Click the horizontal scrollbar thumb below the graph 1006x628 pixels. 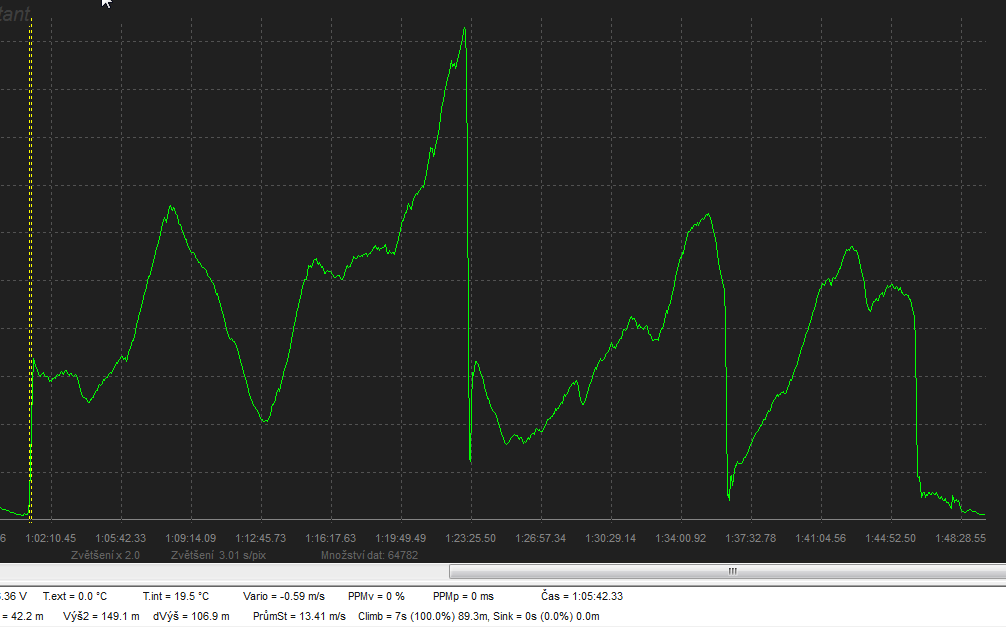click(x=731, y=571)
